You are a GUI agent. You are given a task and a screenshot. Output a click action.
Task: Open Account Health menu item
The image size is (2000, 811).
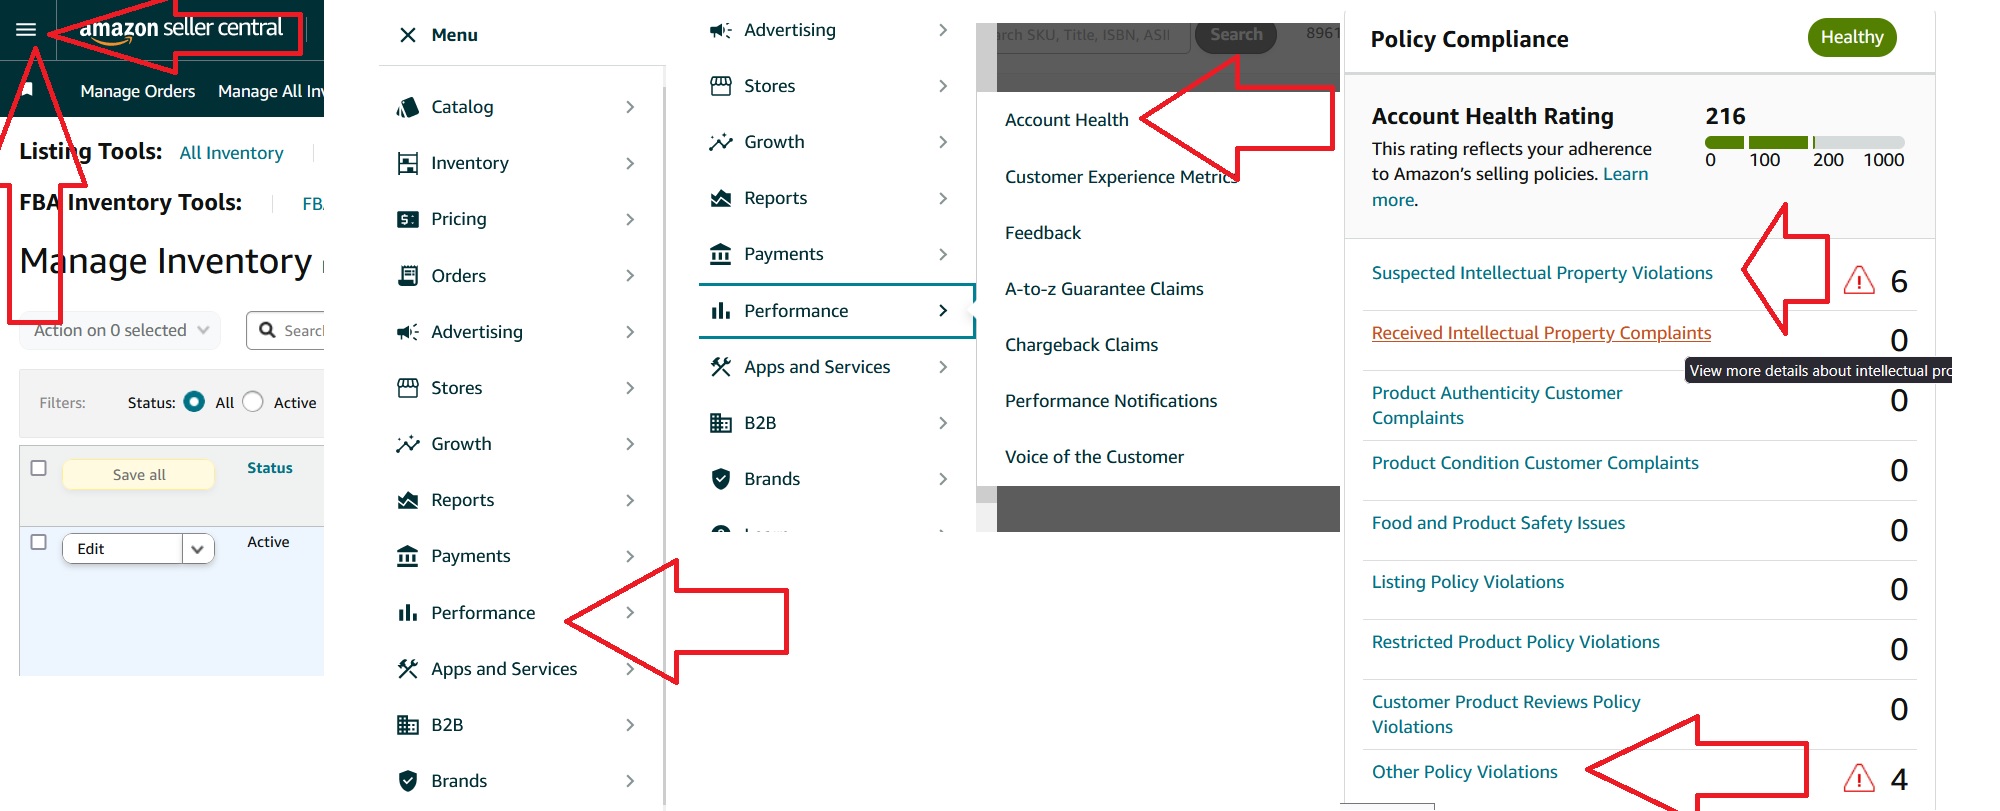(x=1066, y=120)
